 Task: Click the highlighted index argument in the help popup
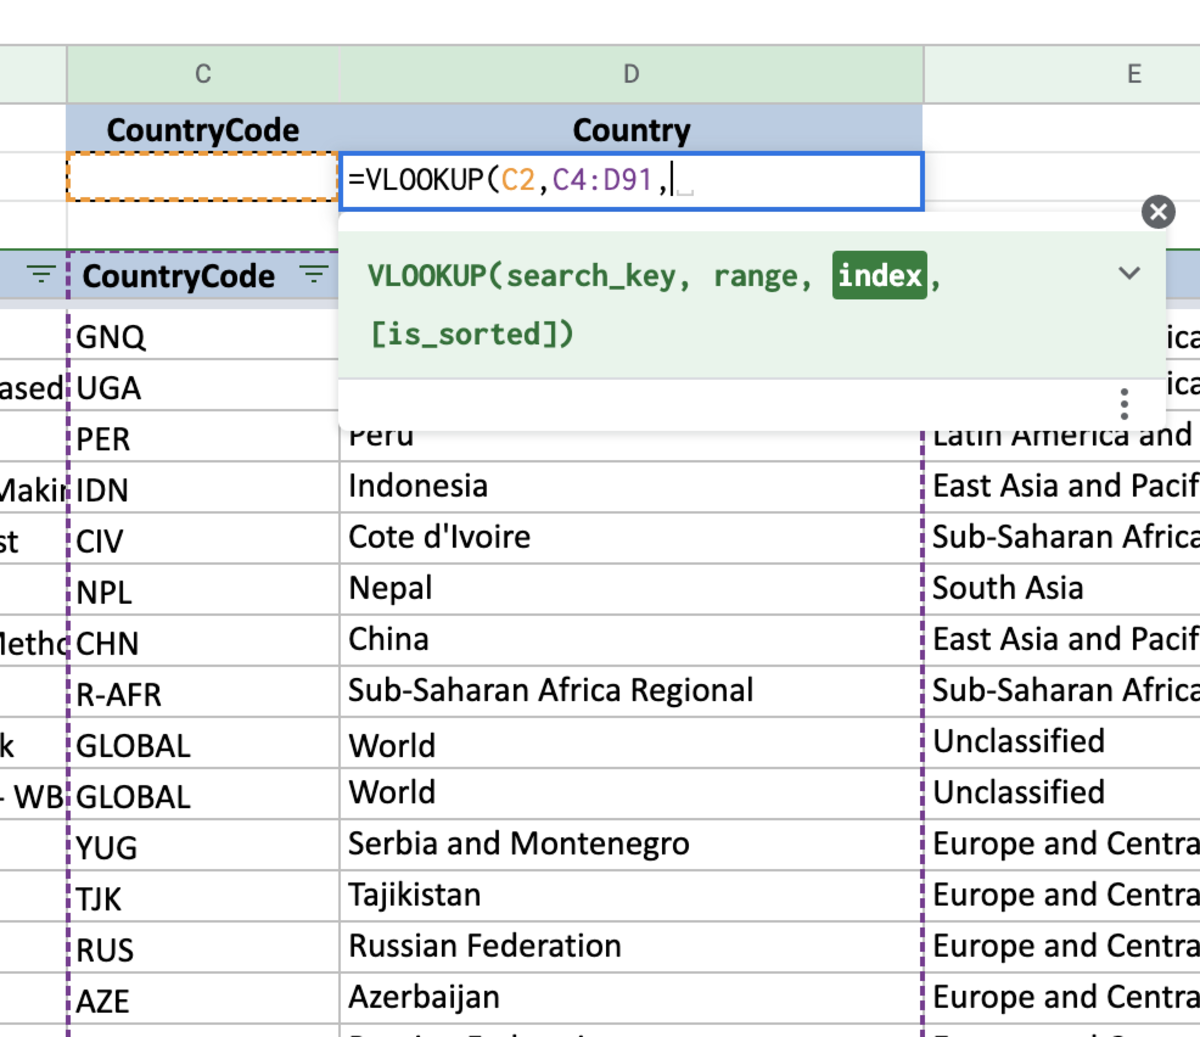[879, 276]
